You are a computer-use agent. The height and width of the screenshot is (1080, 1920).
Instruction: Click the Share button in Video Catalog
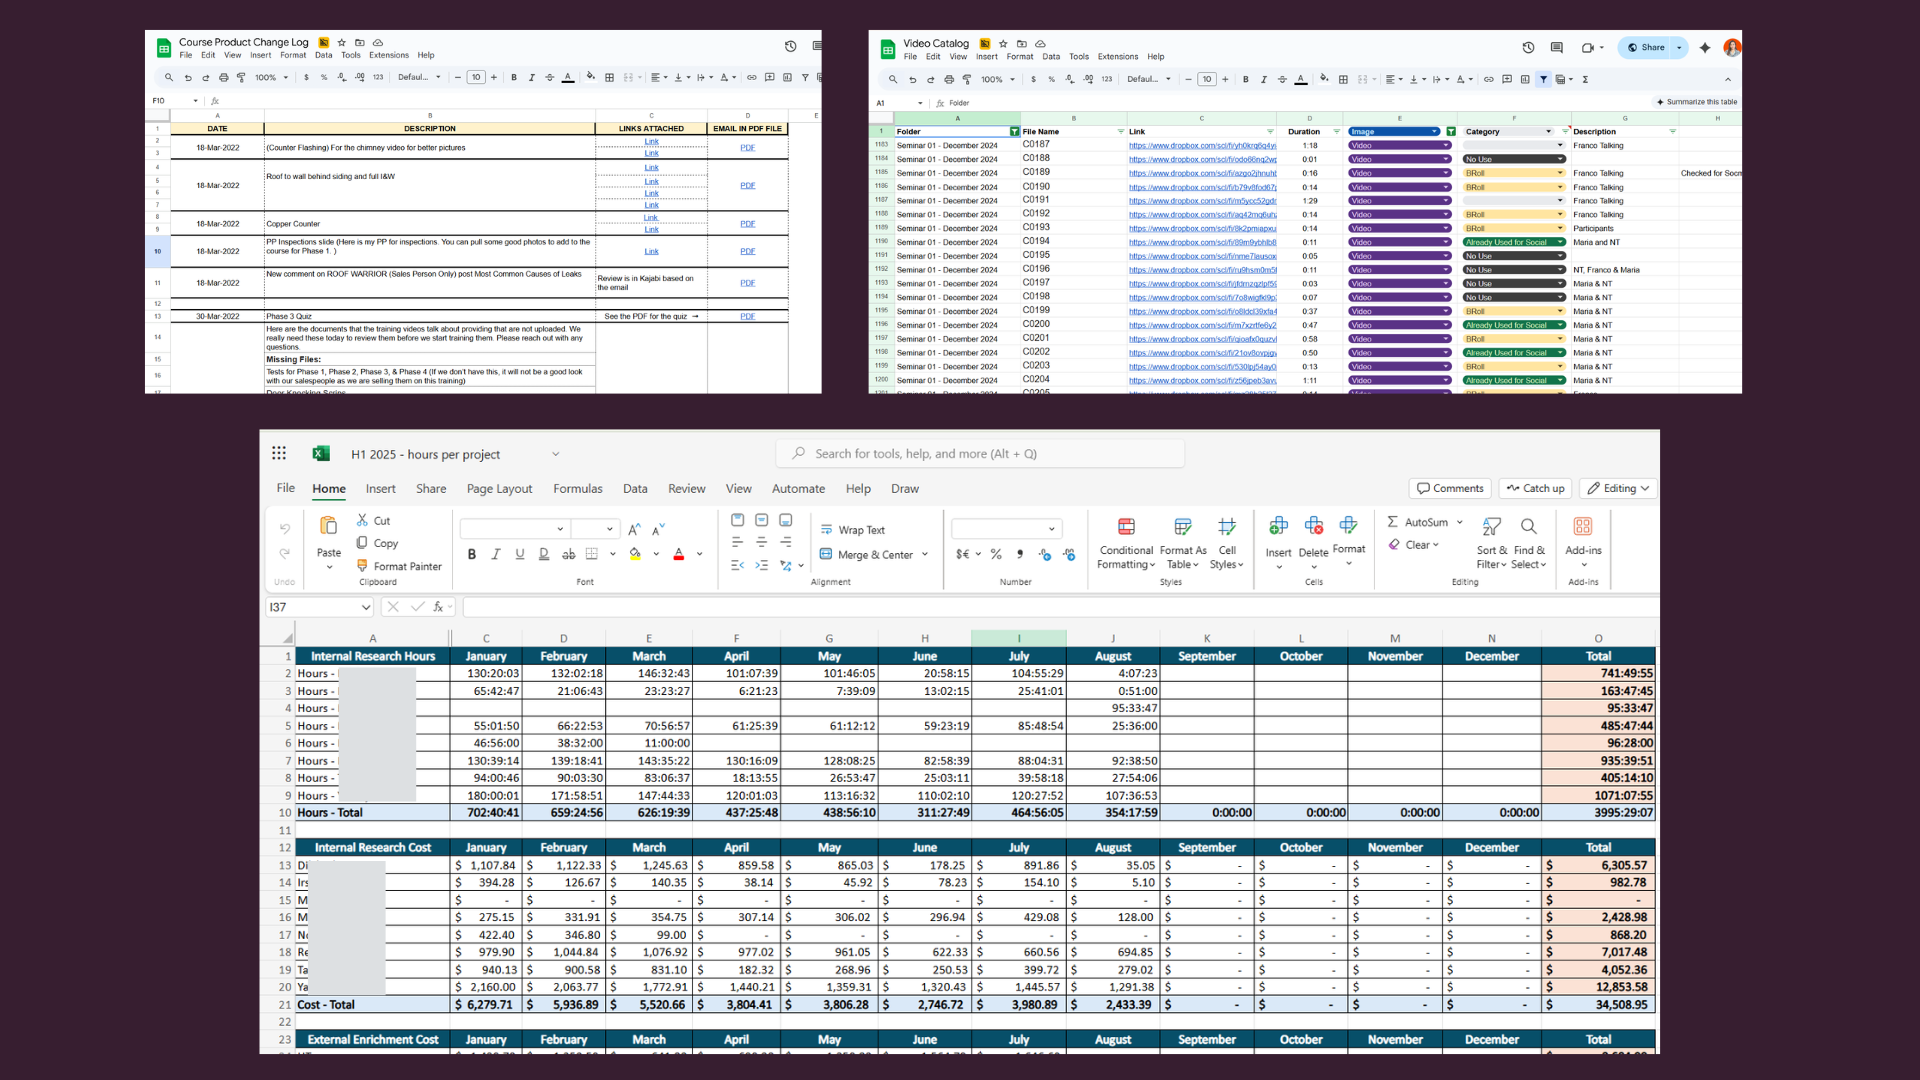click(1646, 48)
